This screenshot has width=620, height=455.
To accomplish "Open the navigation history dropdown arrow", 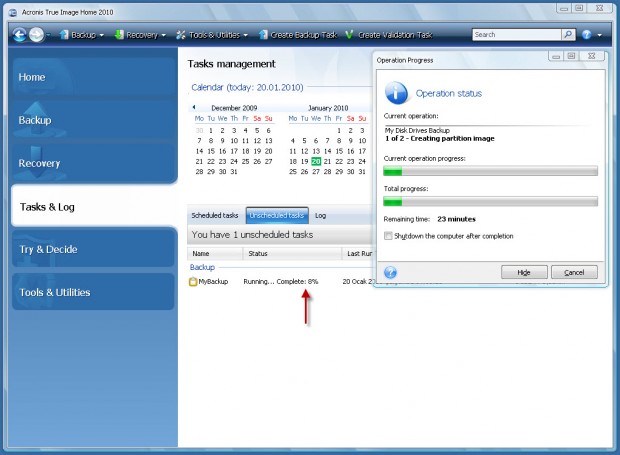I will click(x=48, y=35).
